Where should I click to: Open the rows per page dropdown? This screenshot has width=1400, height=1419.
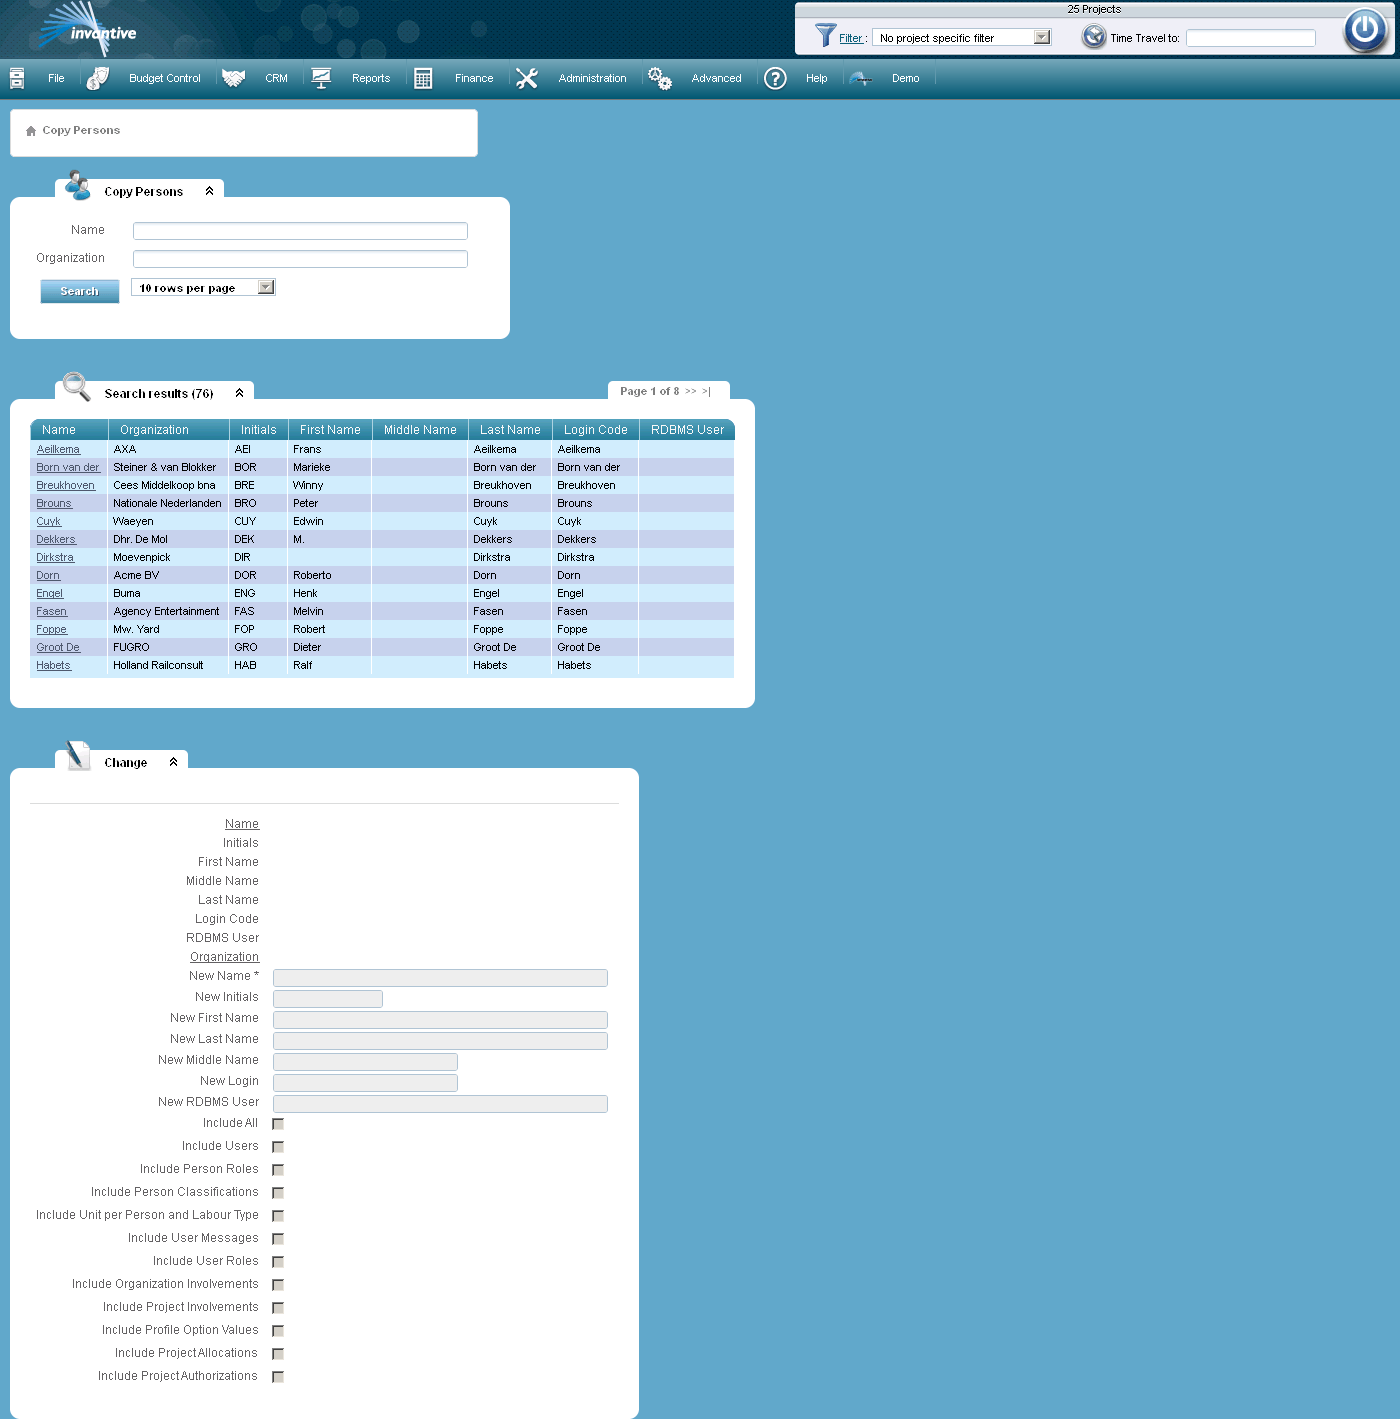tap(264, 287)
